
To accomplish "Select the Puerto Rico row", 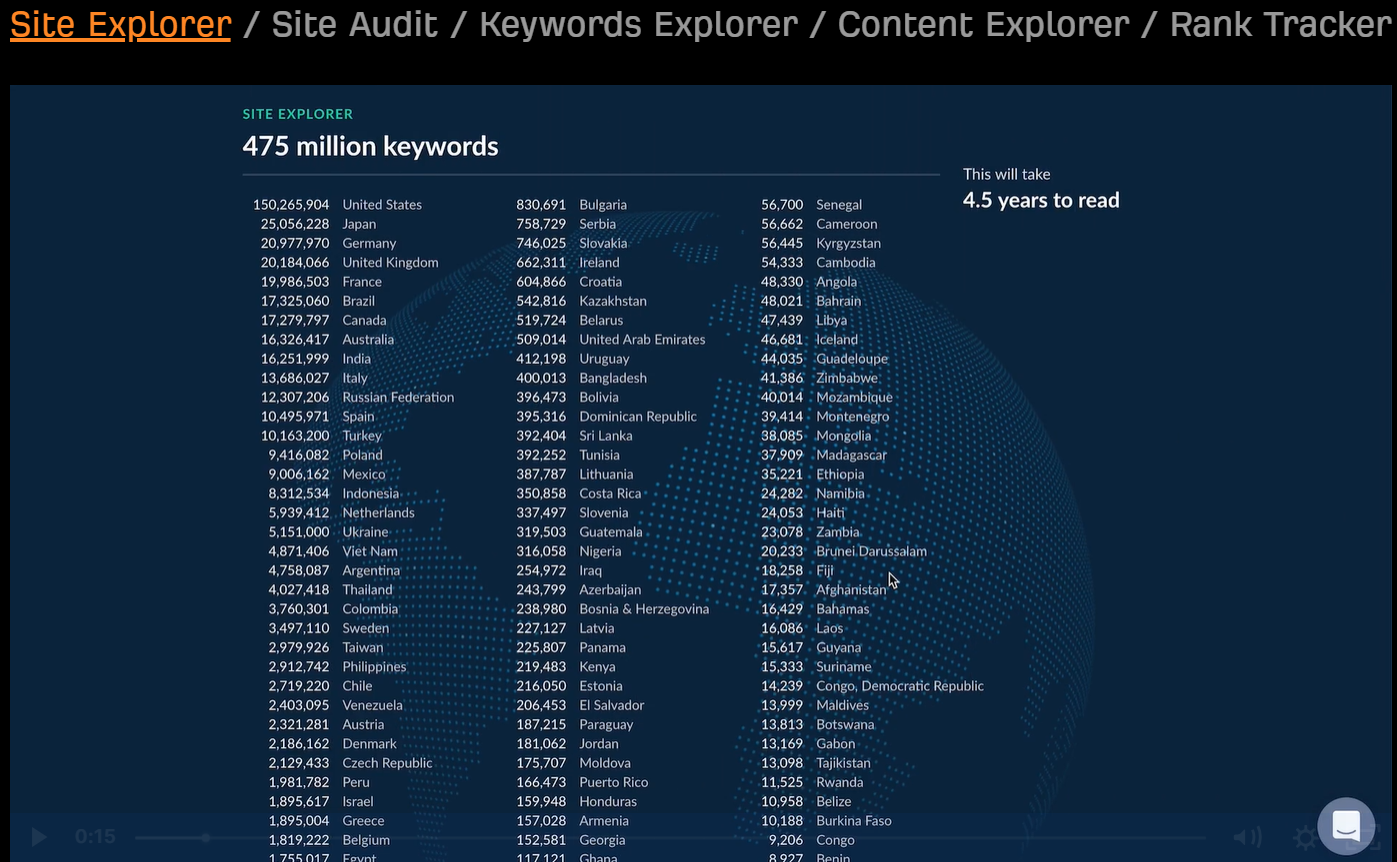I will (x=582, y=782).
